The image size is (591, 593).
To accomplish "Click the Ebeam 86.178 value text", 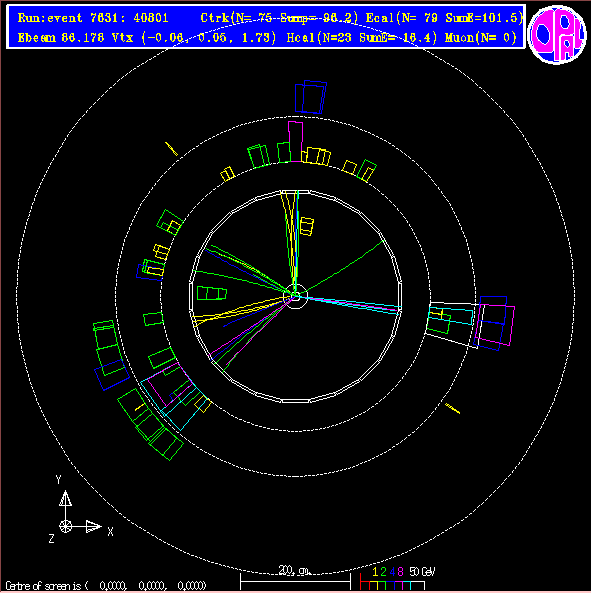I will coord(61,38).
